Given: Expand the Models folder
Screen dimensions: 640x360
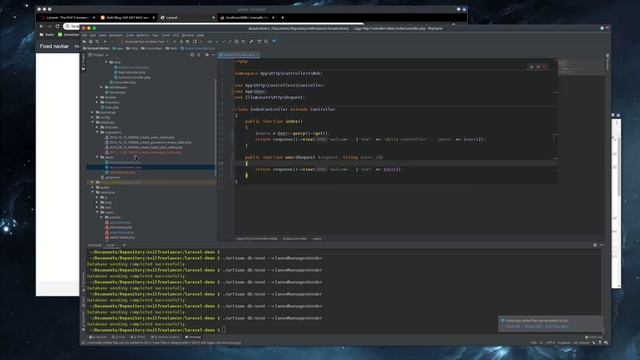Looking at the screenshot, I should coord(97,97).
